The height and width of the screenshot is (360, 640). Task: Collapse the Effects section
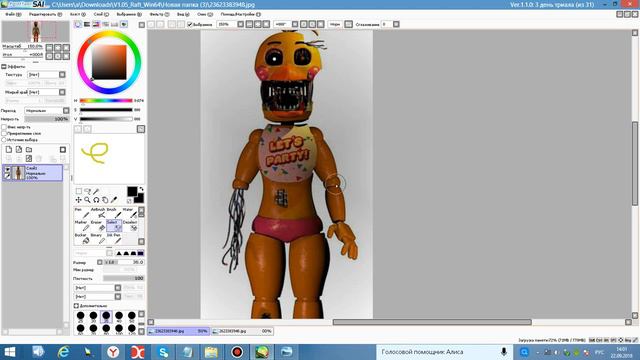(4, 67)
